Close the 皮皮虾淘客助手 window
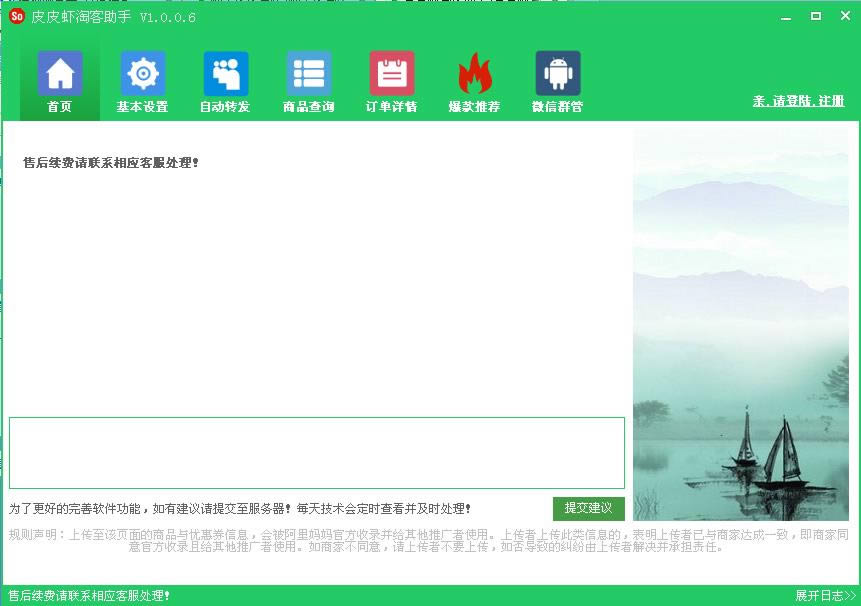Screen dimensions: 861x606 click(x=846, y=16)
